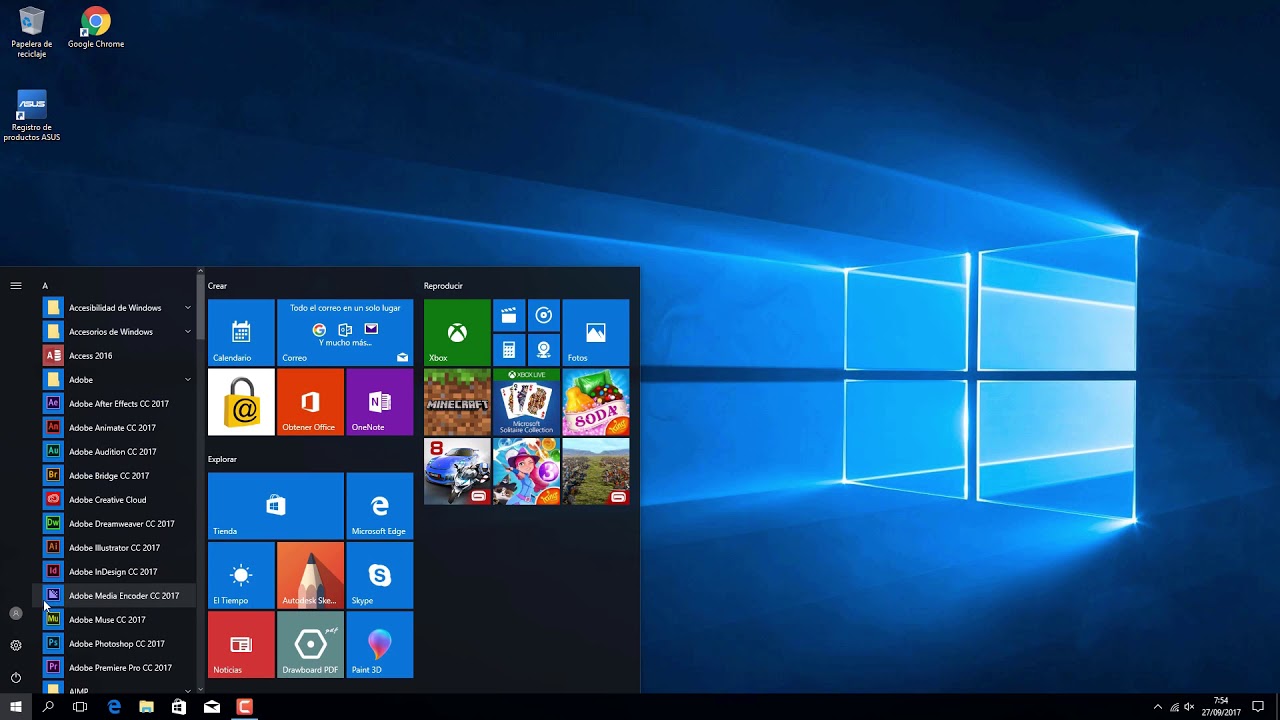
Task: Expand Accesorios de Windows folder
Action: (118, 332)
